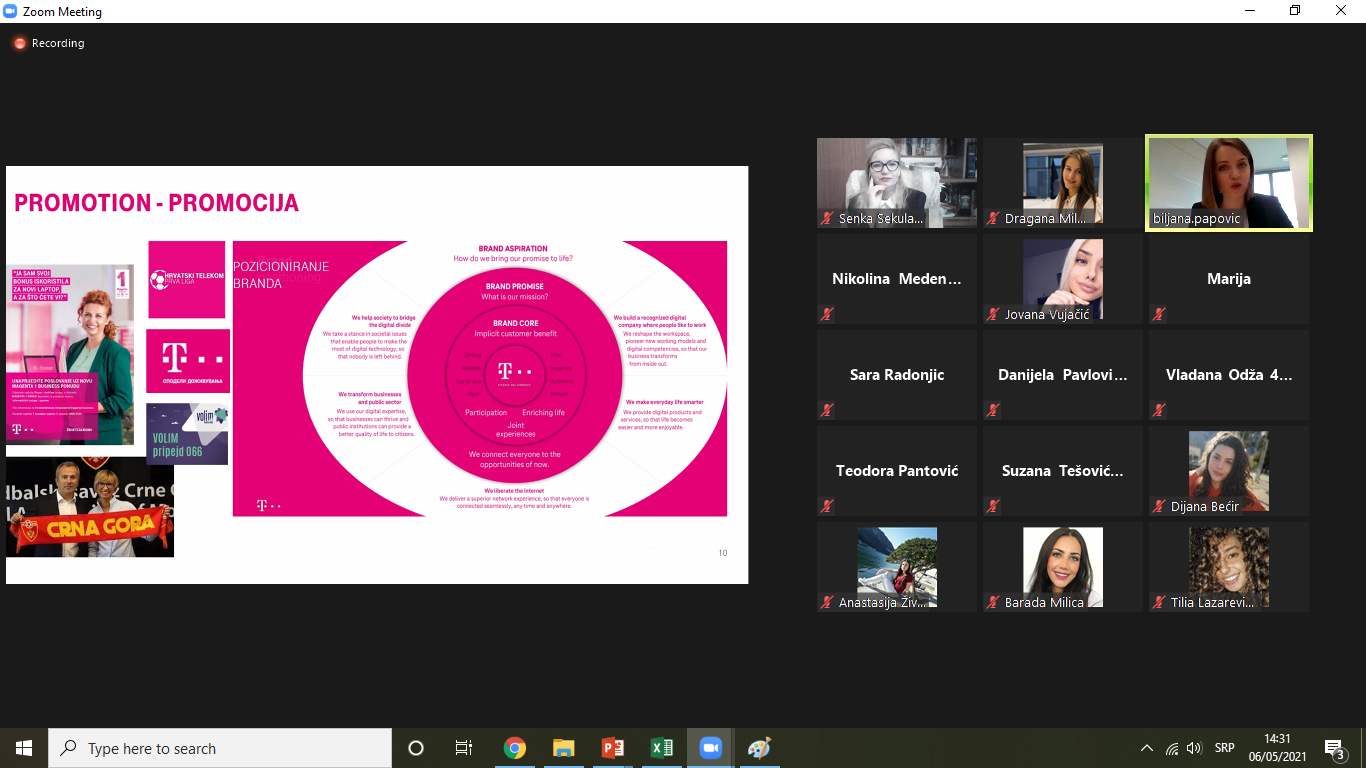Open the Windows Start menu
1366x768 pixels.
24,748
